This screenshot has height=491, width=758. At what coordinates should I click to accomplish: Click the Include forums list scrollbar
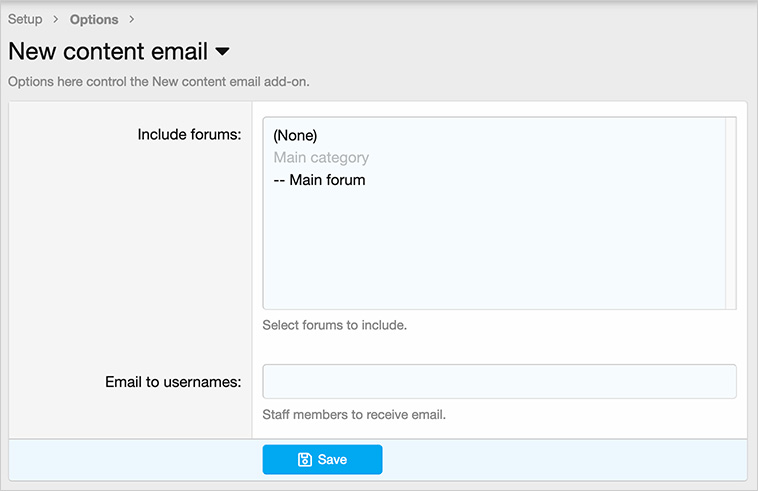pos(731,213)
